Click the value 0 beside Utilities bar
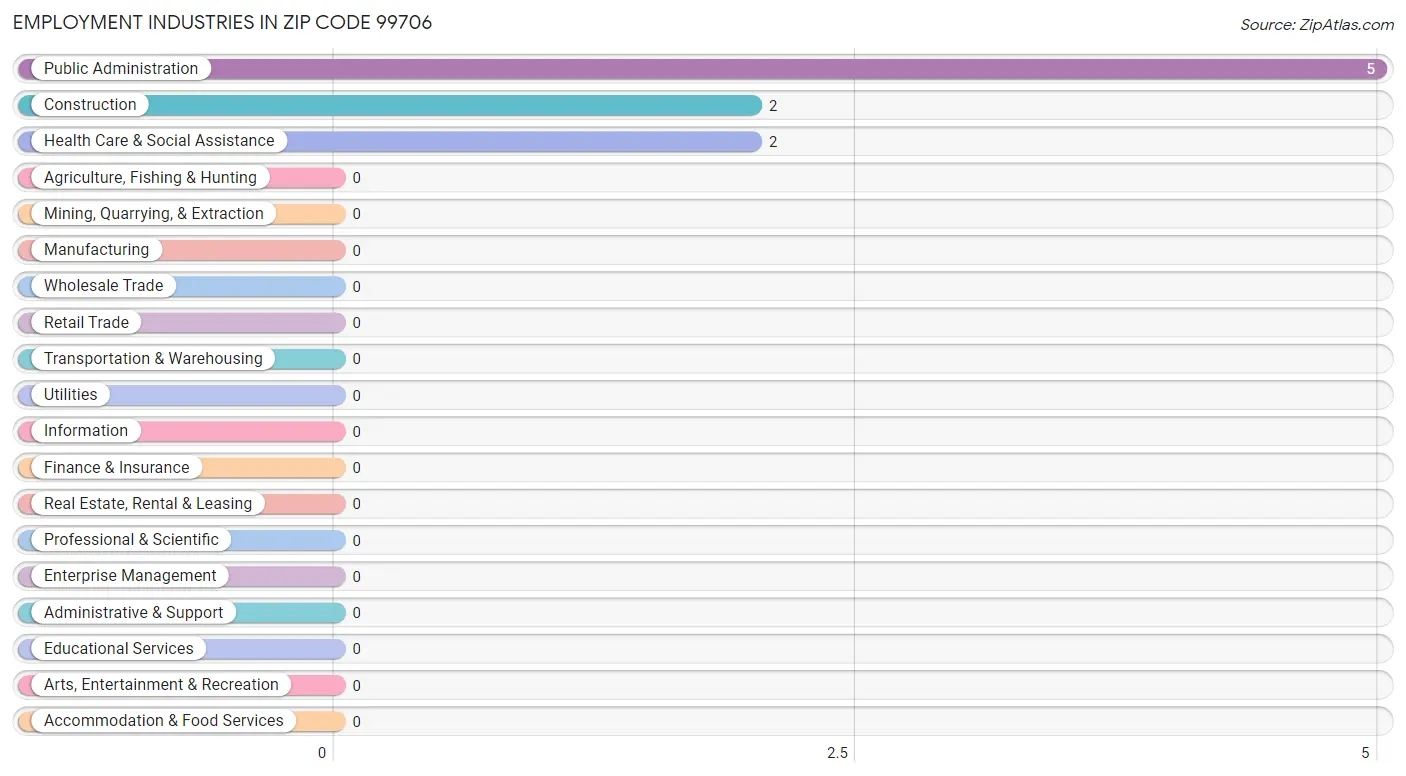 (x=356, y=396)
